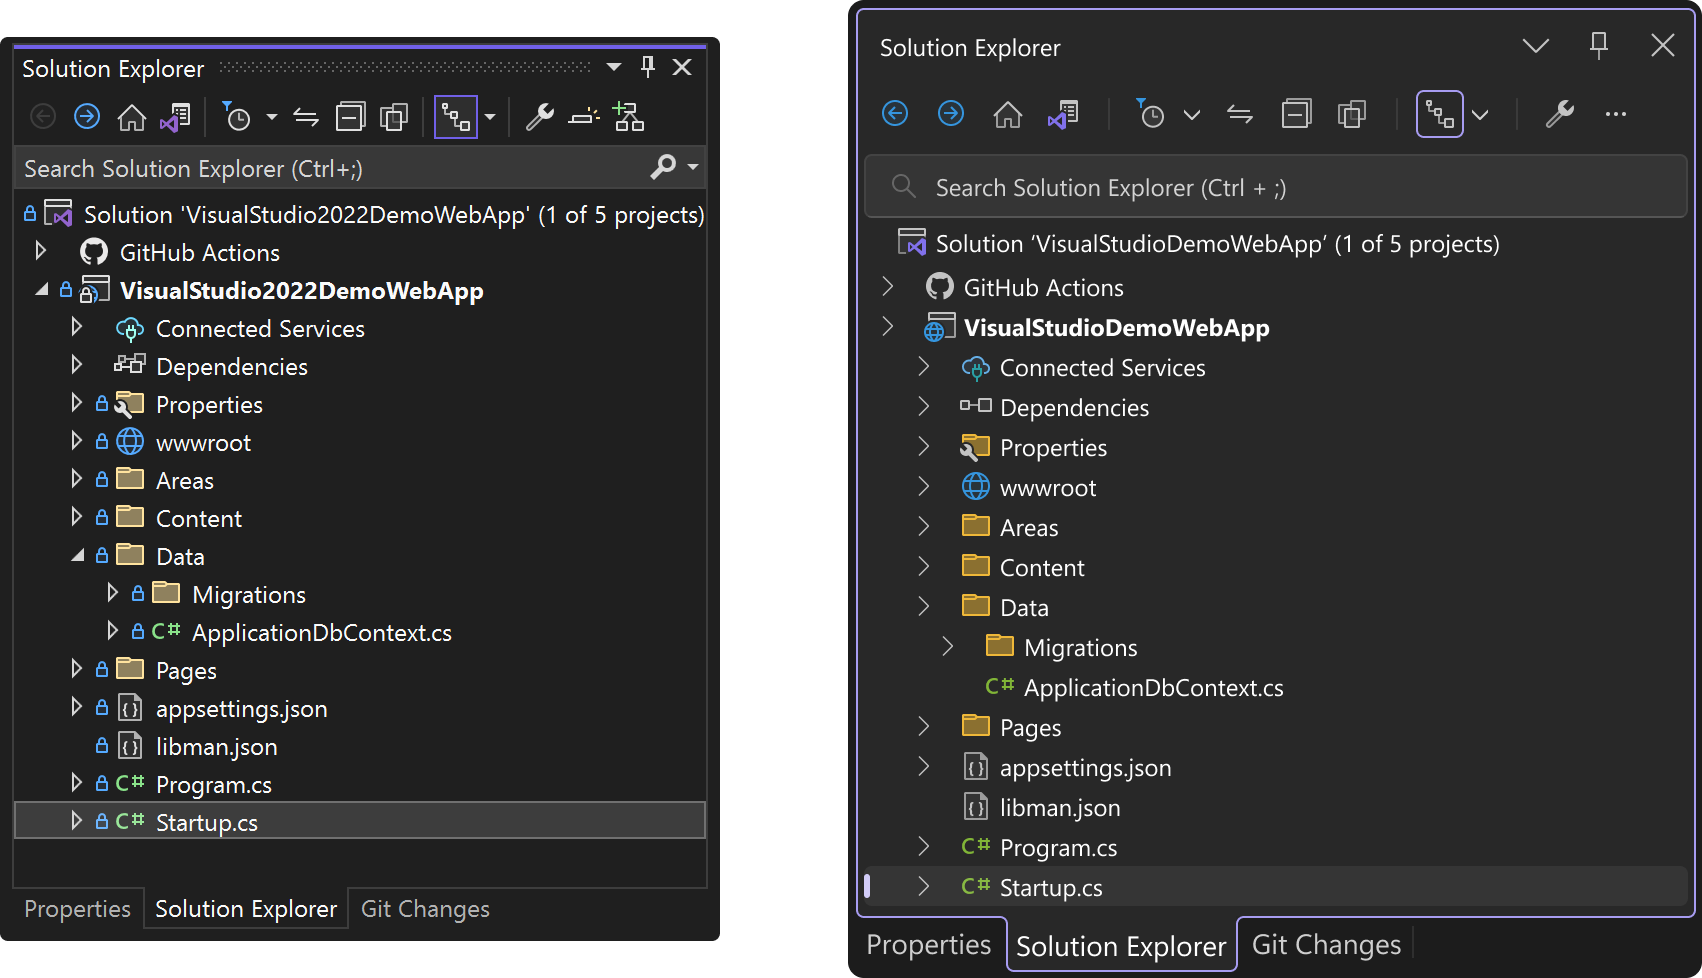This screenshot has height=978, width=1702.
Task: Select the Startup.cs file
Action: (x=206, y=822)
